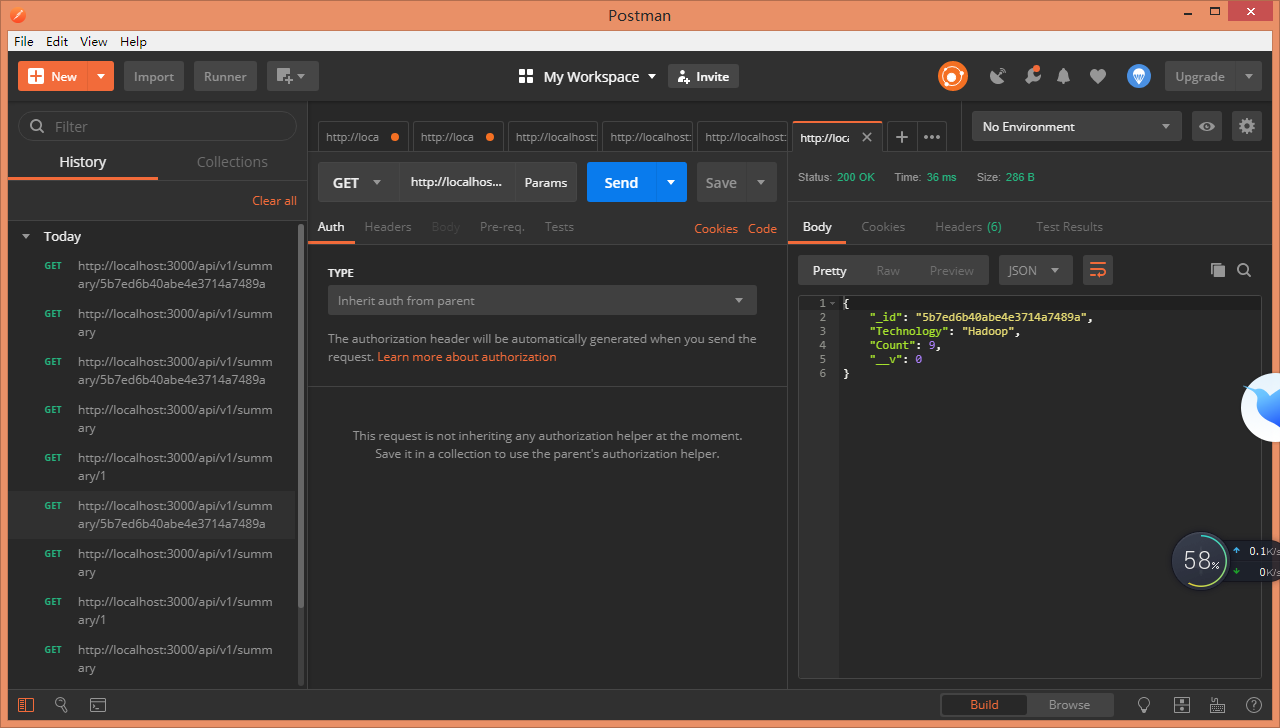Change the GET method dropdown
Viewport: 1280px width, 728px height.
(358, 182)
